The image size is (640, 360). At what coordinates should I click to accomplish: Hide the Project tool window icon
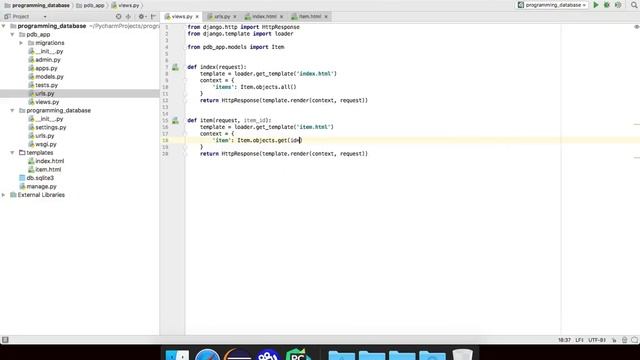153,17
